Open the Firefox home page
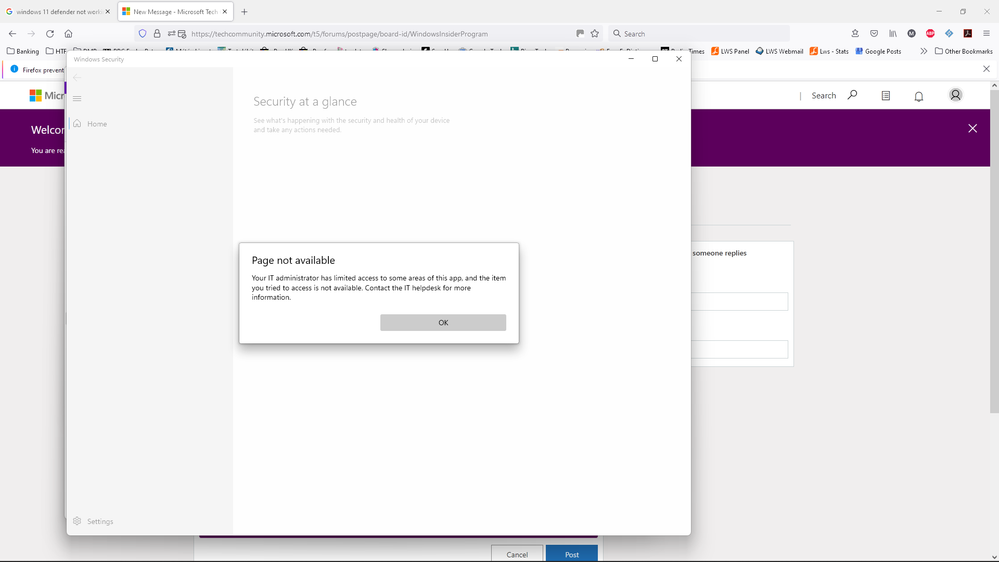This screenshot has height=562, width=999. click(68, 34)
